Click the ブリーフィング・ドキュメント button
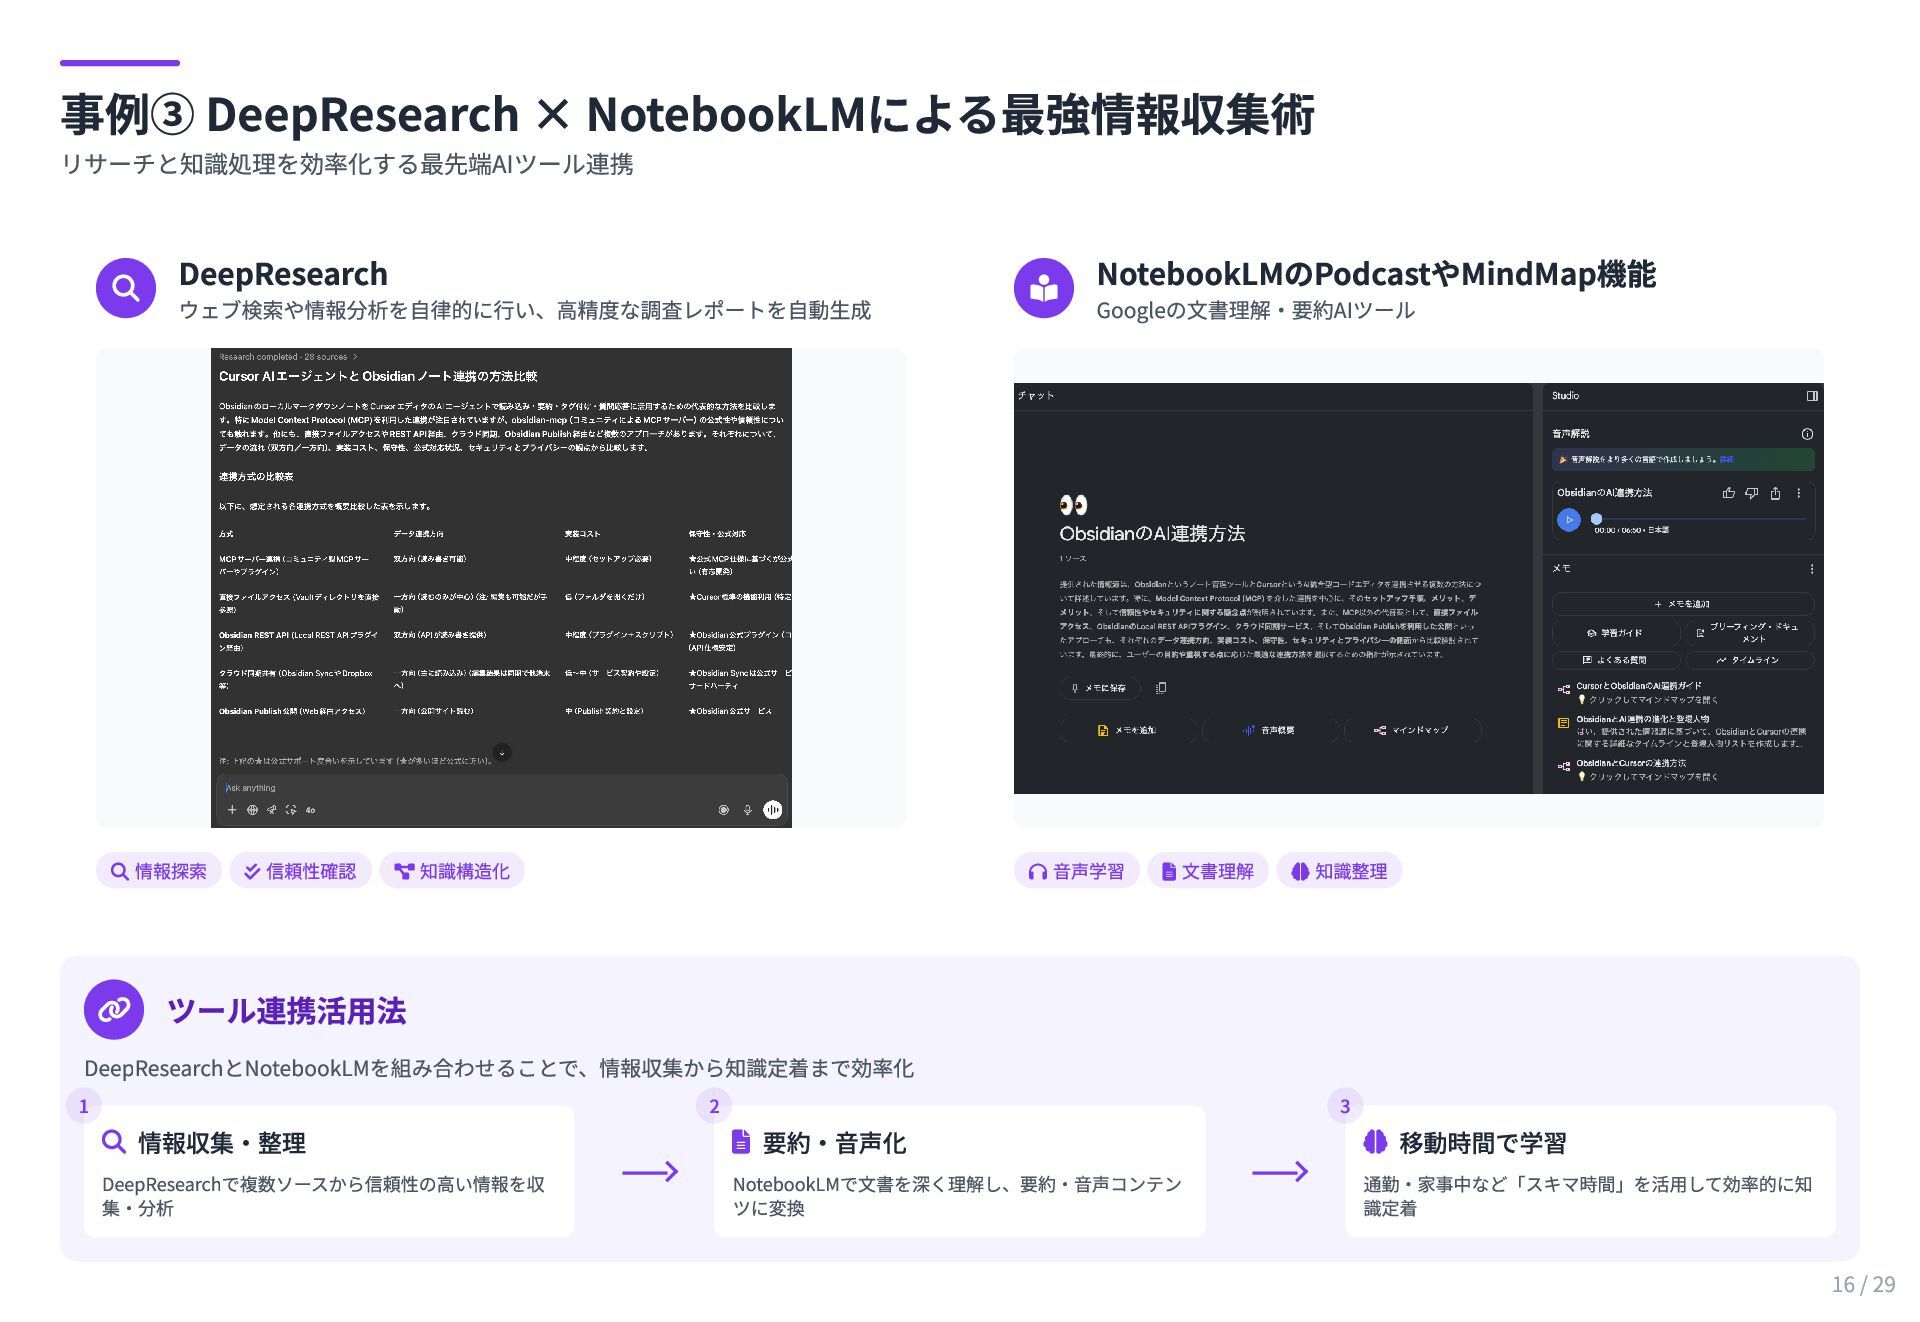Image resolution: width=1920 pixels, height=1322 pixels. 1750,633
